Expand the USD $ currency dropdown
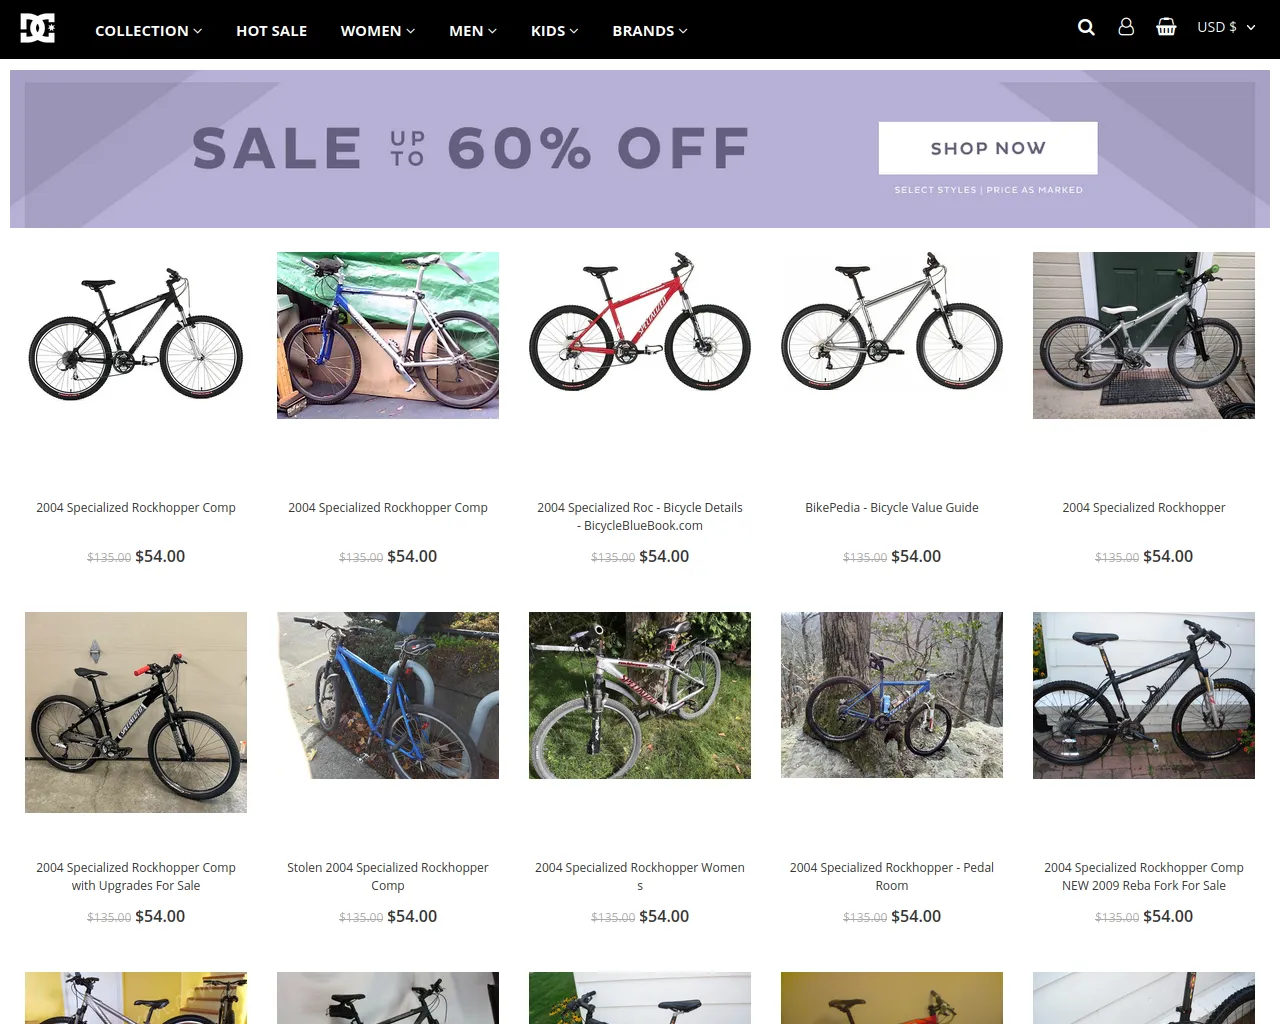 (1226, 27)
